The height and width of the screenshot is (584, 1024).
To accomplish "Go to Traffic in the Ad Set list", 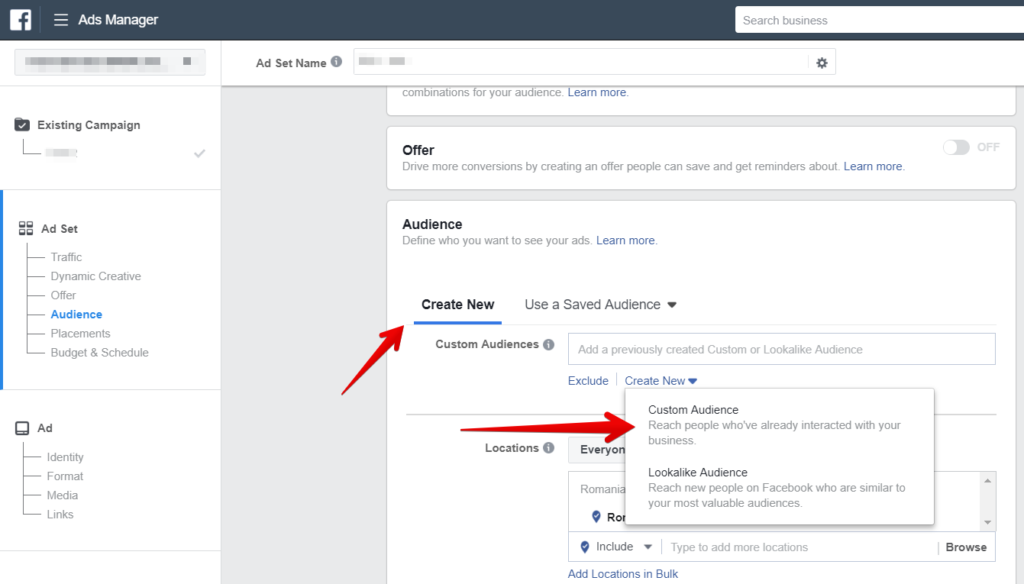I will click(66, 257).
